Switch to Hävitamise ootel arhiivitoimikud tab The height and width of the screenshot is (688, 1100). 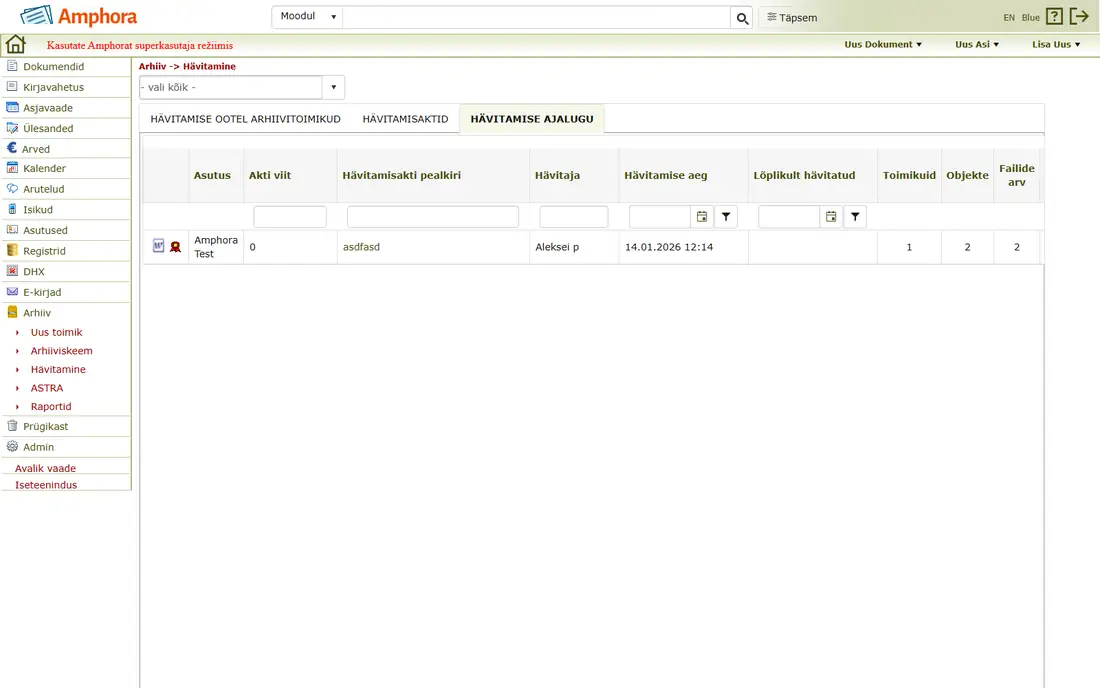246,119
